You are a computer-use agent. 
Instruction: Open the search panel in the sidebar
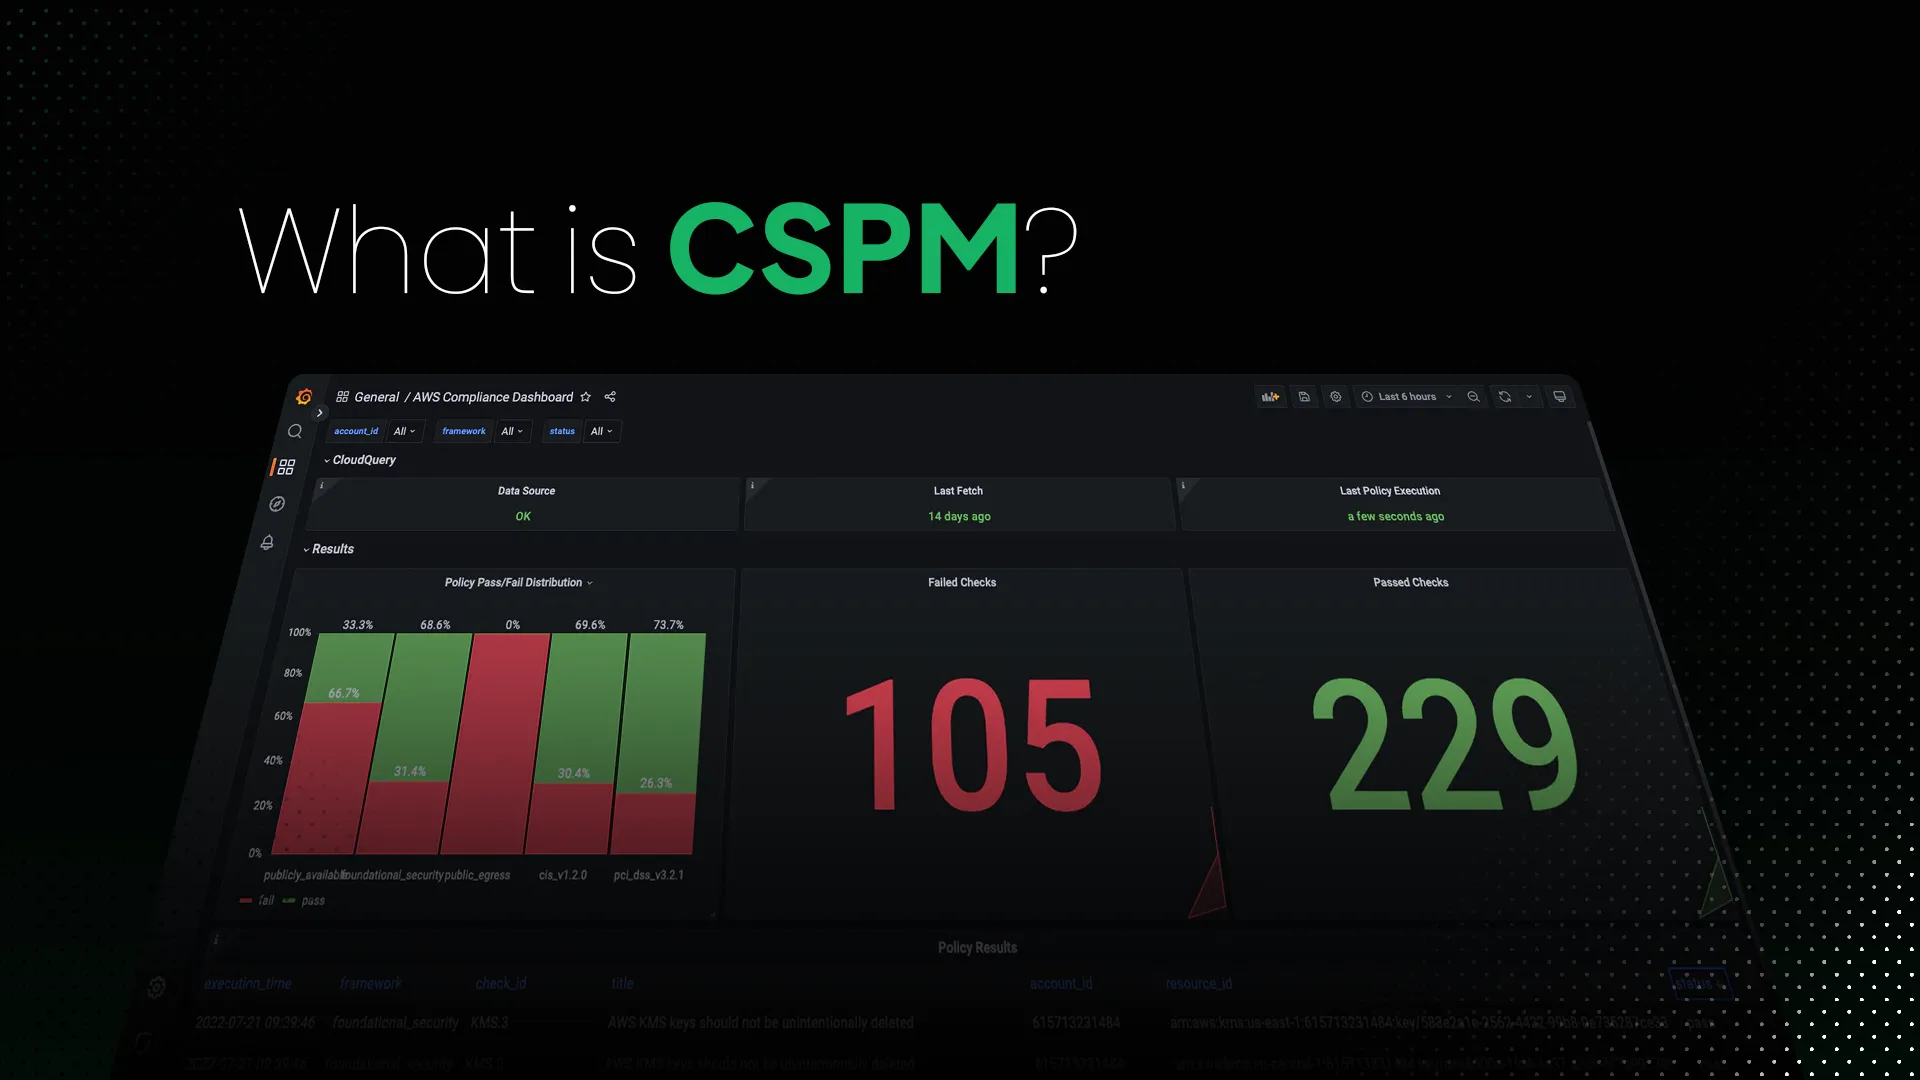pyautogui.click(x=295, y=431)
